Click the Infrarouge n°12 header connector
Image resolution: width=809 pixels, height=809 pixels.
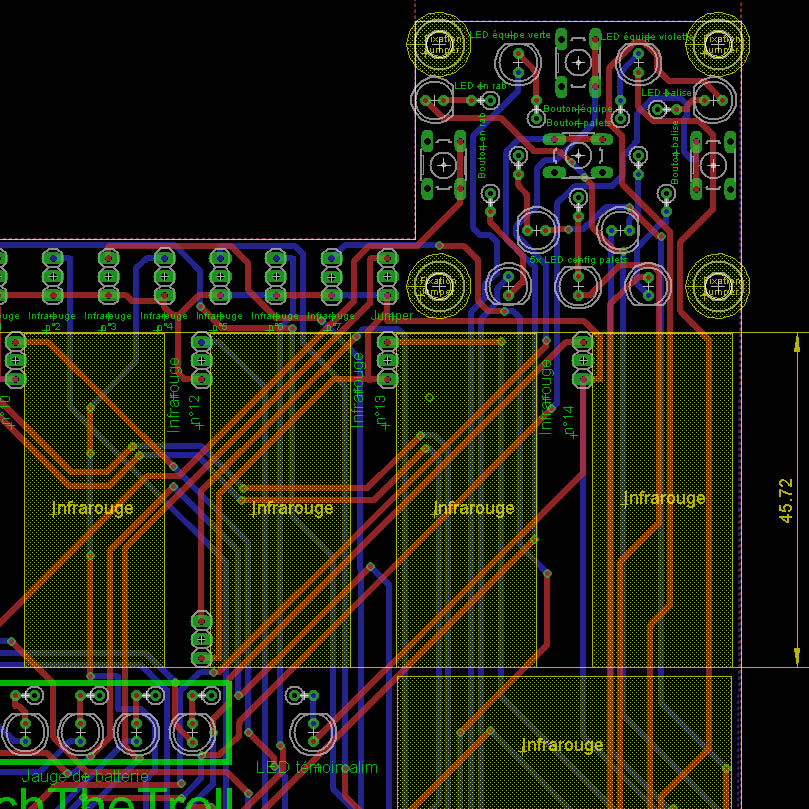[201, 359]
